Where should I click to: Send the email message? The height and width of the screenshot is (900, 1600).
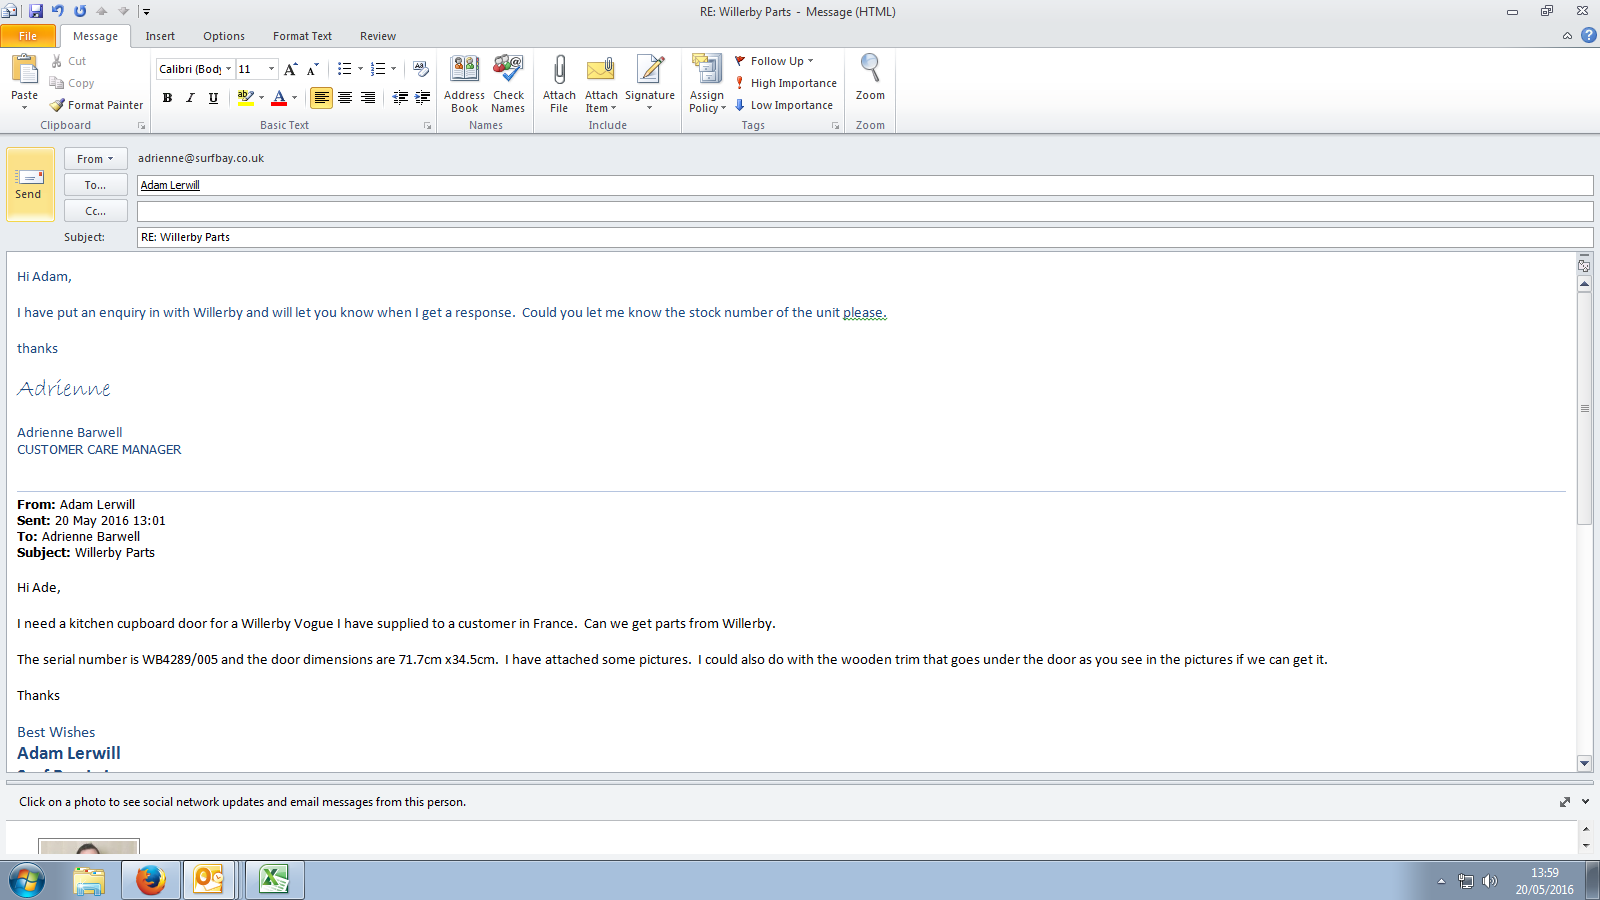point(29,183)
